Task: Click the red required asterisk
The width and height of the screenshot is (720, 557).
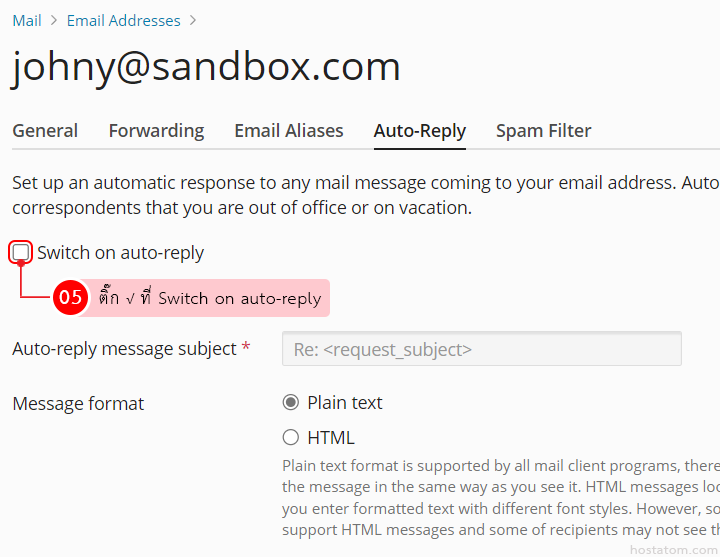Action: 246,349
